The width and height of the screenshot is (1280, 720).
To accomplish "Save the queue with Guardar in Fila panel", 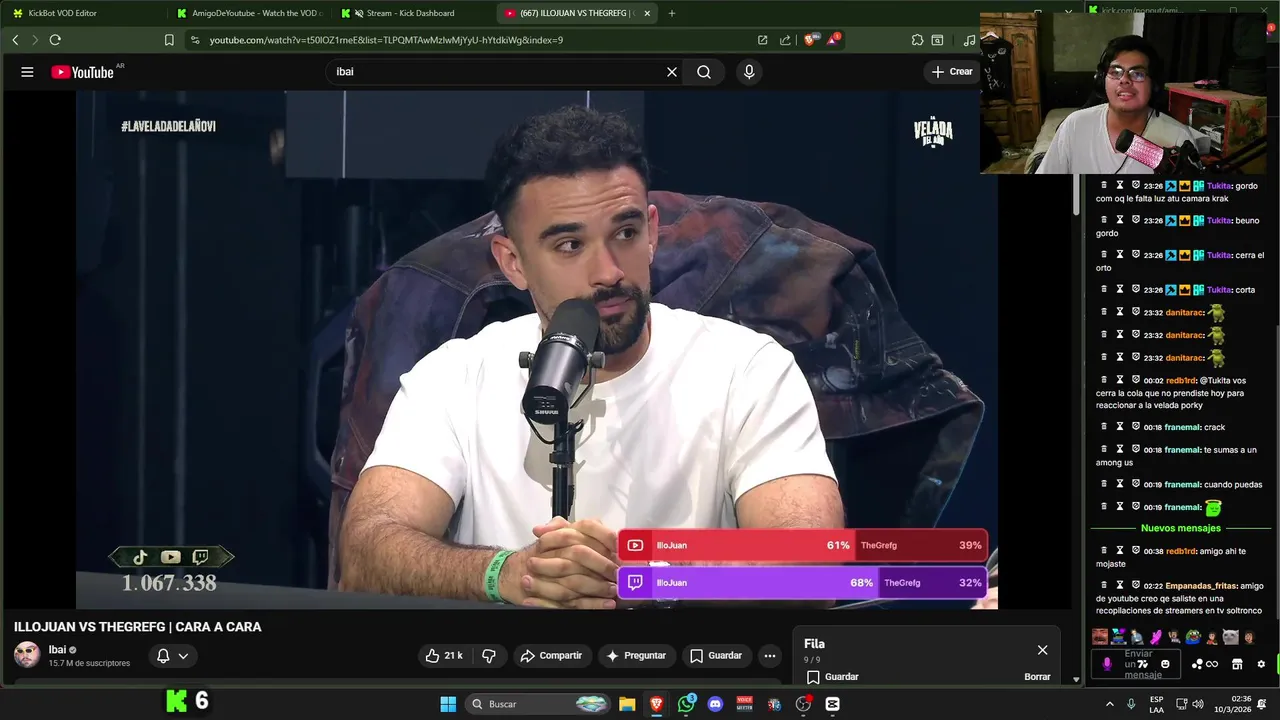I will click(x=832, y=677).
